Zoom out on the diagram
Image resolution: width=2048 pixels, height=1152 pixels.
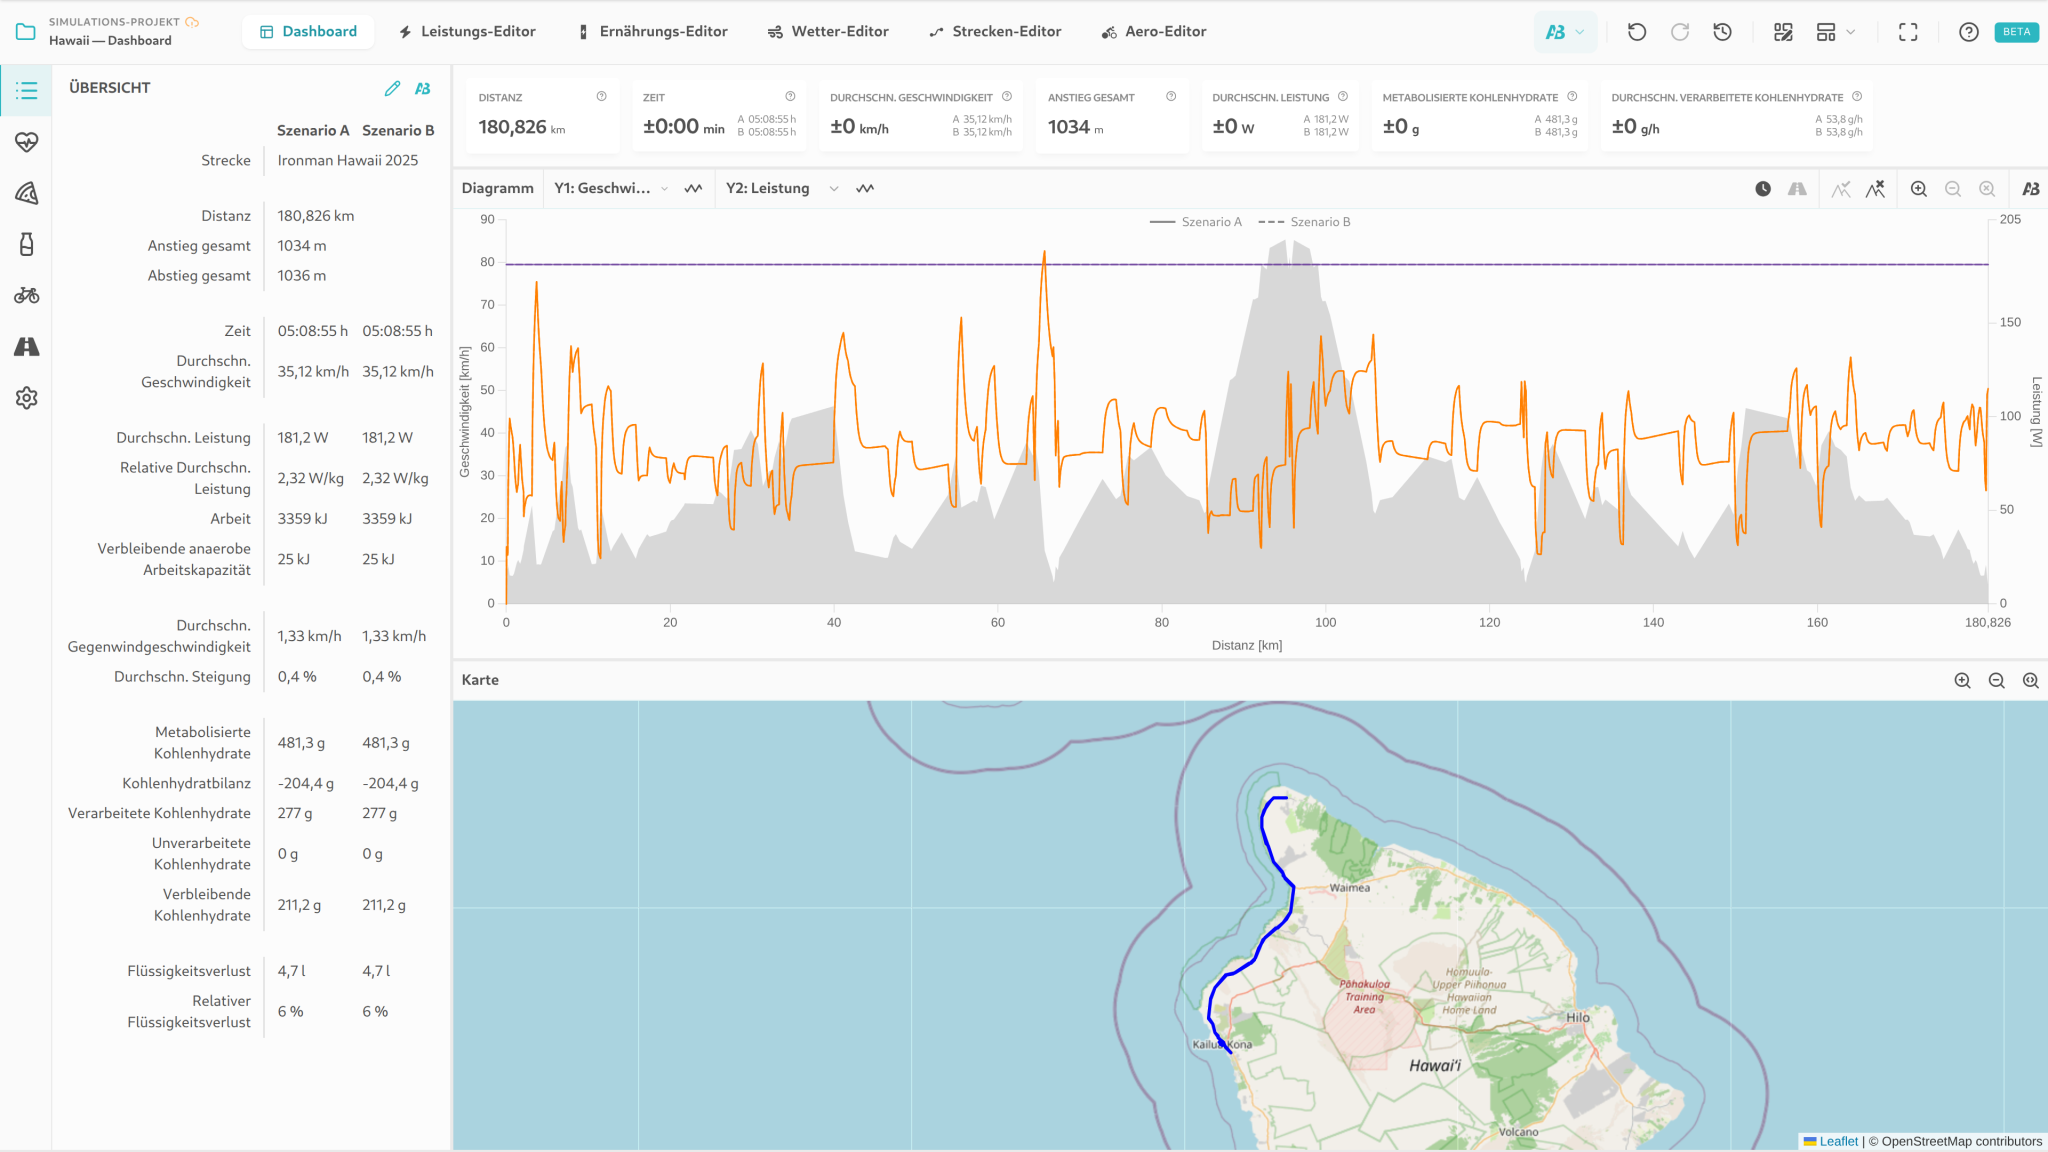1953,189
